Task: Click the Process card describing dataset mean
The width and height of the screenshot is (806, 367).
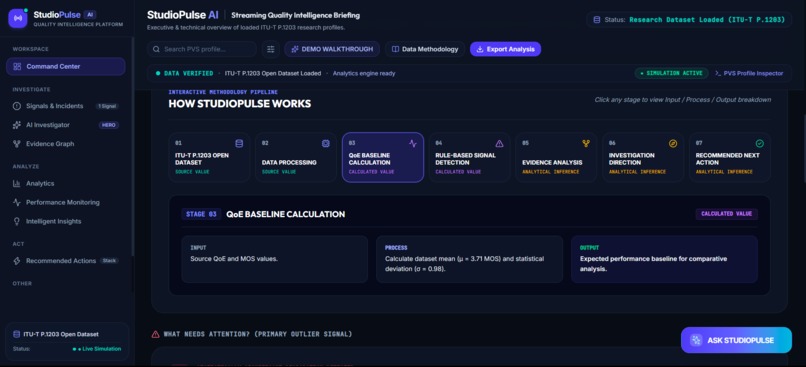Action: coord(469,259)
